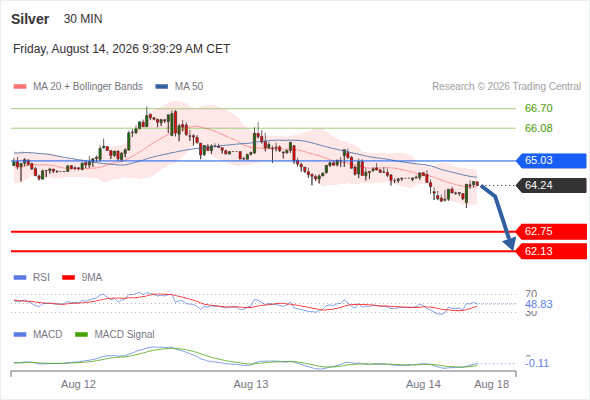Click the Aug 12 date axis label

[x=78, y=385]
